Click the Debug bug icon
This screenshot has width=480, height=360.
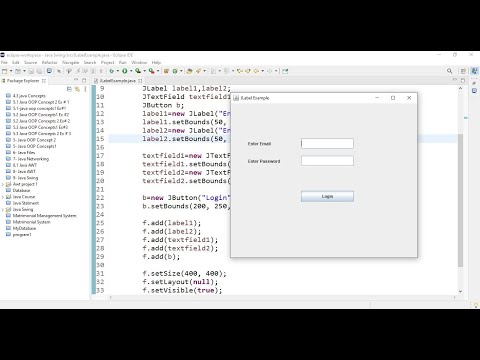click(112, 71)
